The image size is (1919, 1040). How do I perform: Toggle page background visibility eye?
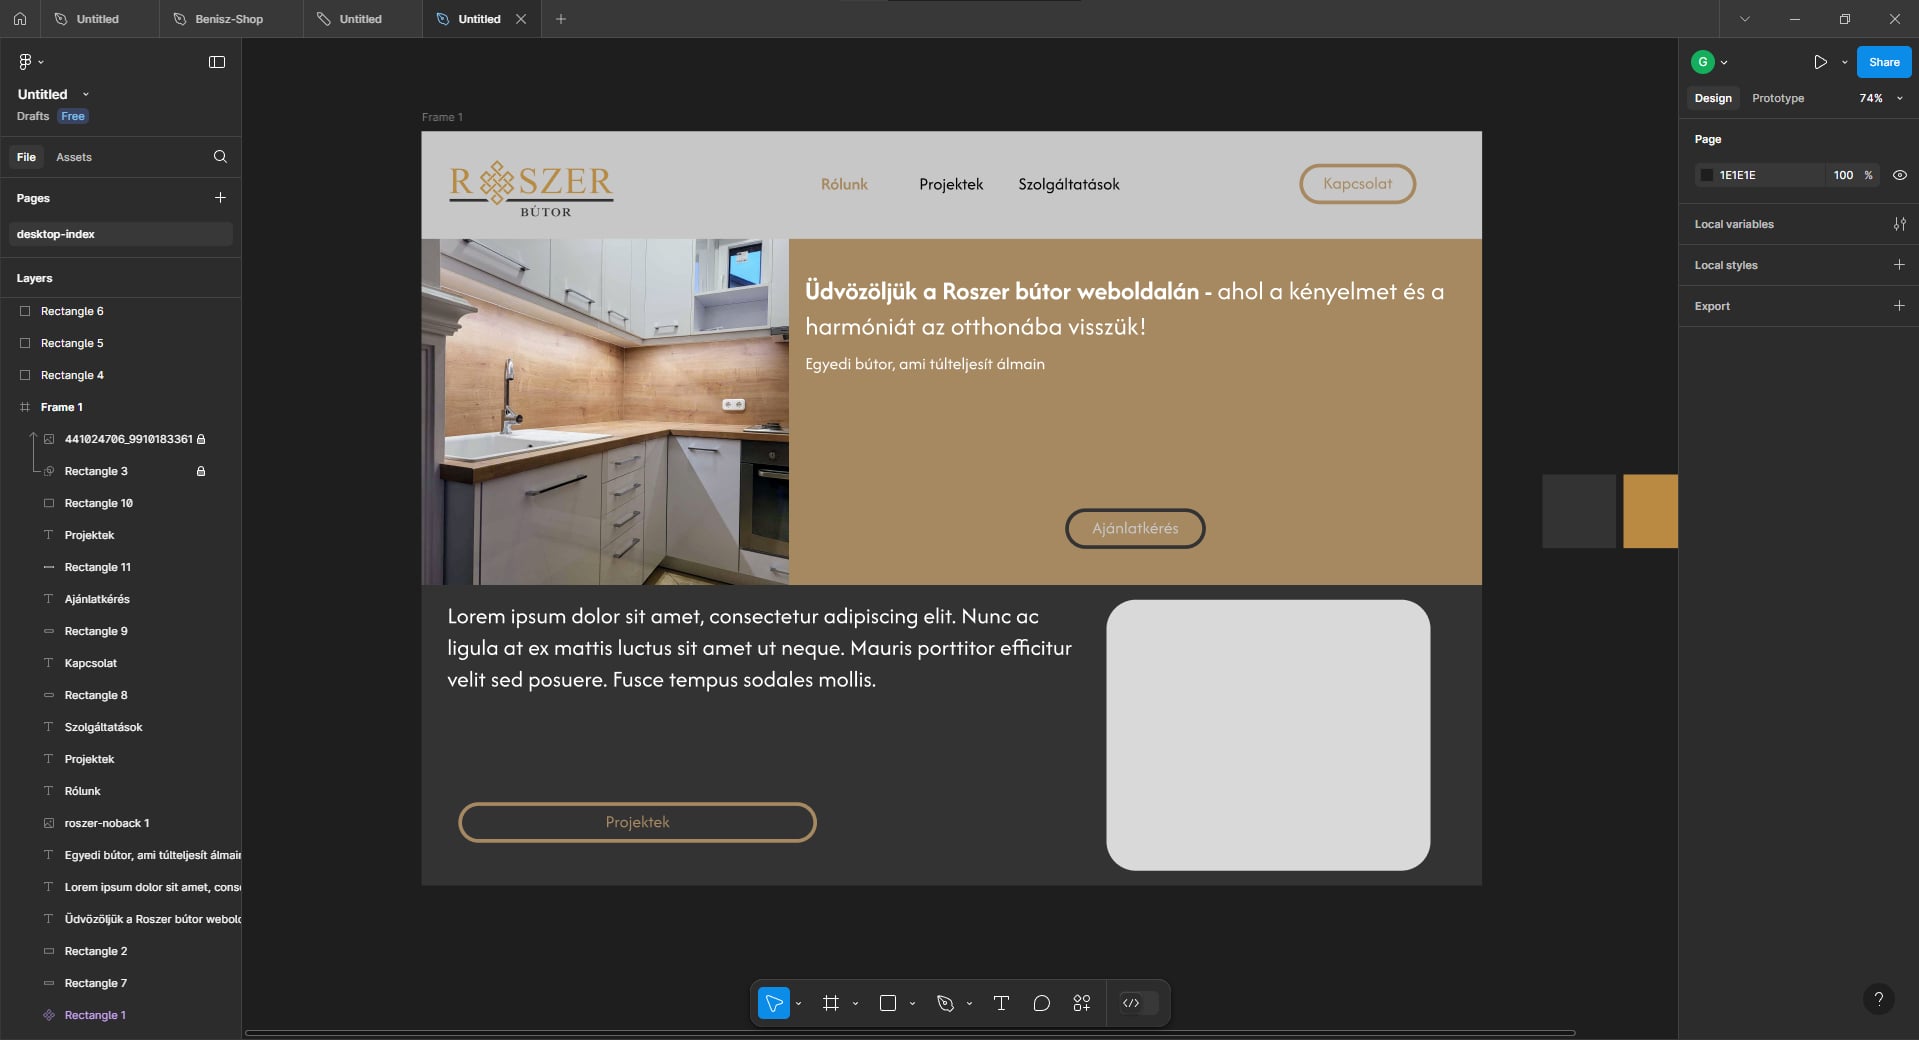1899,175
